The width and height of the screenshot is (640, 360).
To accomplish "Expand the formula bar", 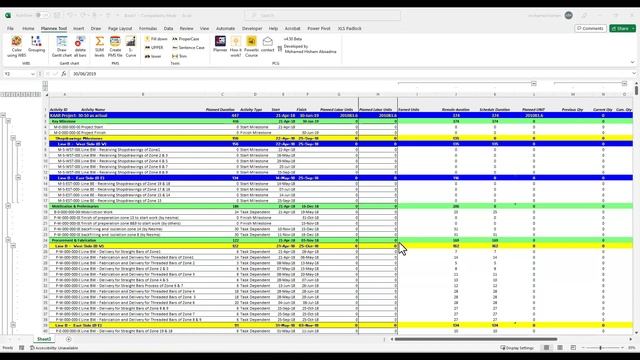I will click(x=634, y=74).
